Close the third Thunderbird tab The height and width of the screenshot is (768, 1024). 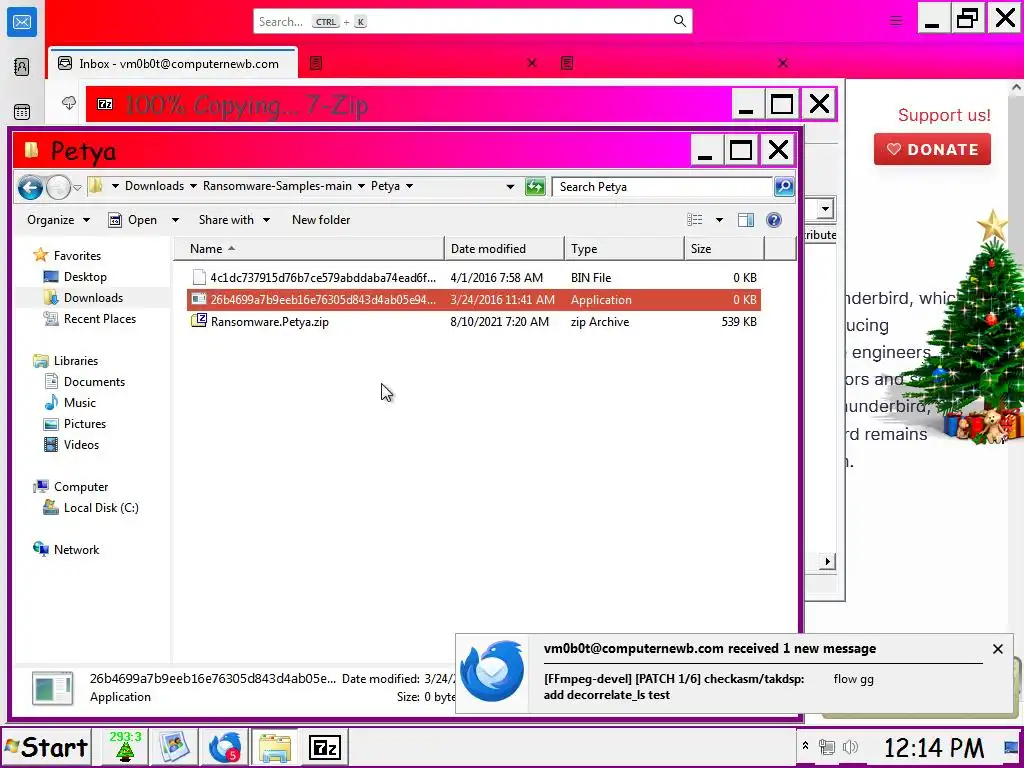[782, 63]
